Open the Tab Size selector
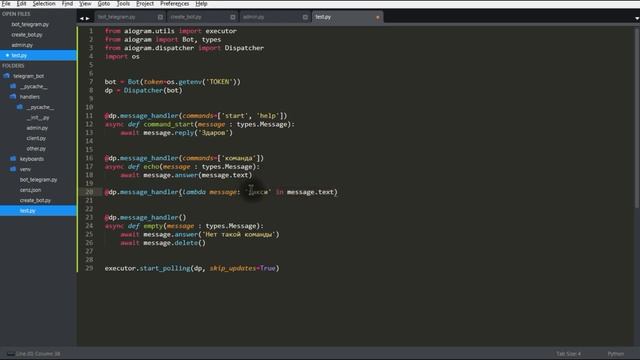This screenshot has height=360, width=640. point(568,353)
